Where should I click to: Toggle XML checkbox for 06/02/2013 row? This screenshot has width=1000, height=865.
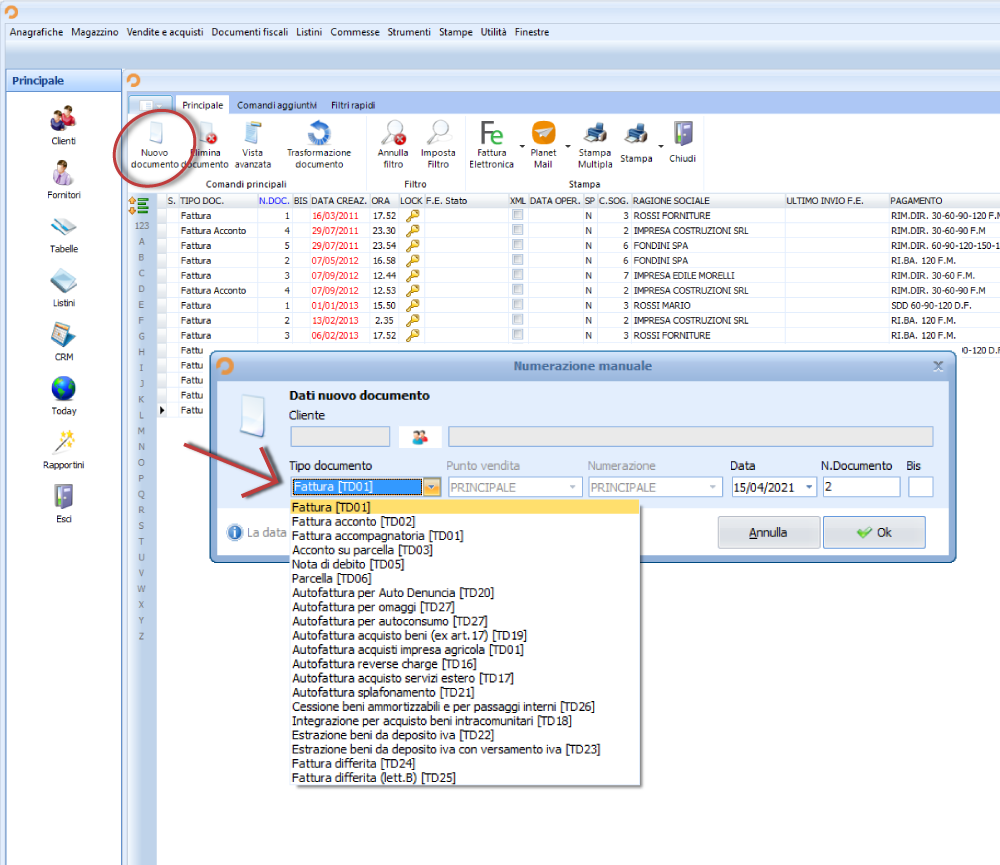click(518, 335)
